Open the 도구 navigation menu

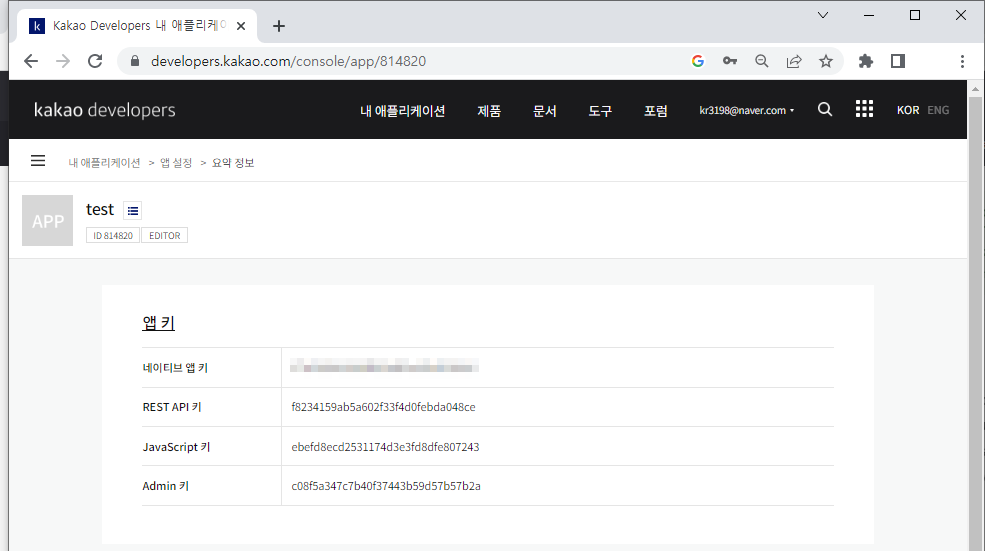[x=600, y=111]
